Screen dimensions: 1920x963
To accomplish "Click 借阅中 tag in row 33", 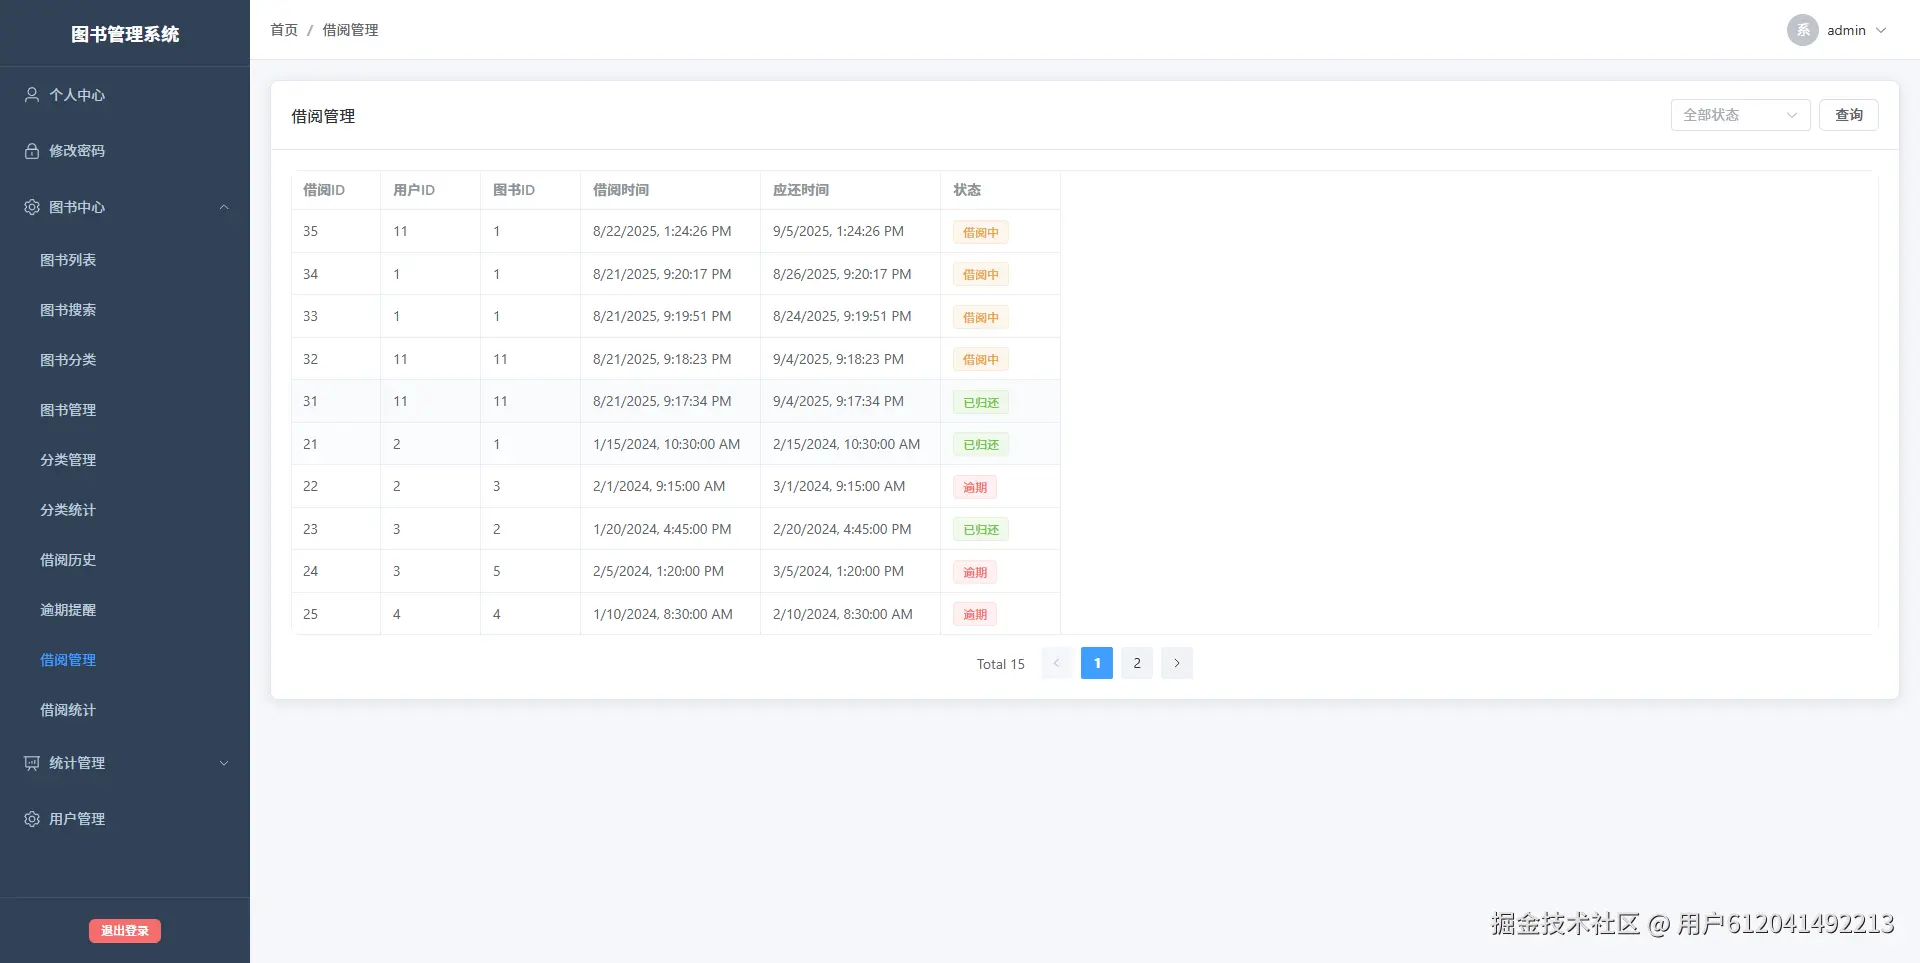I will (981, 317).
